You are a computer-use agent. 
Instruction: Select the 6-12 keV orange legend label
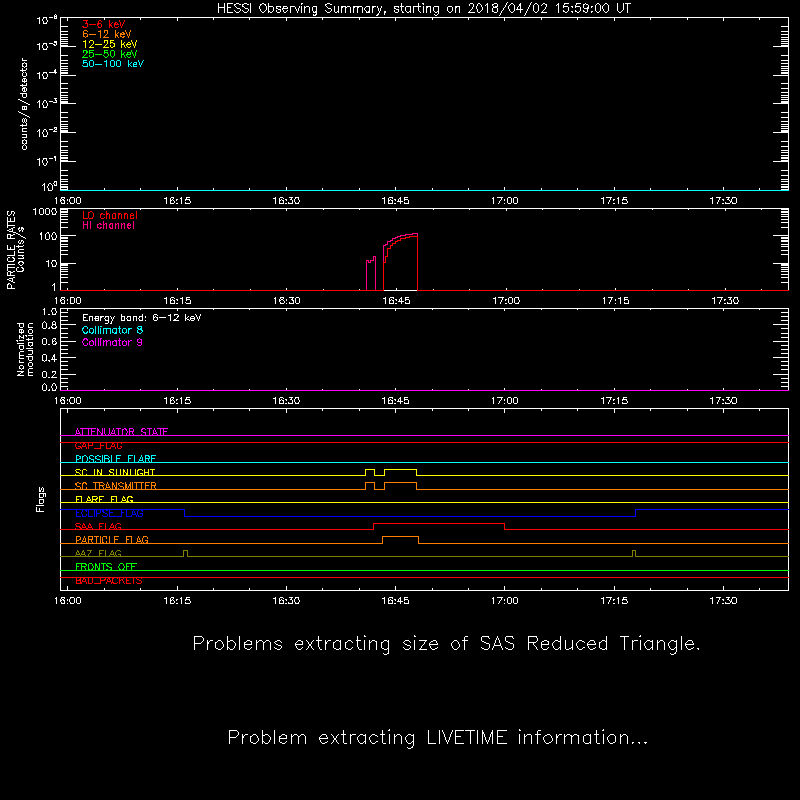tap(107, 34)
